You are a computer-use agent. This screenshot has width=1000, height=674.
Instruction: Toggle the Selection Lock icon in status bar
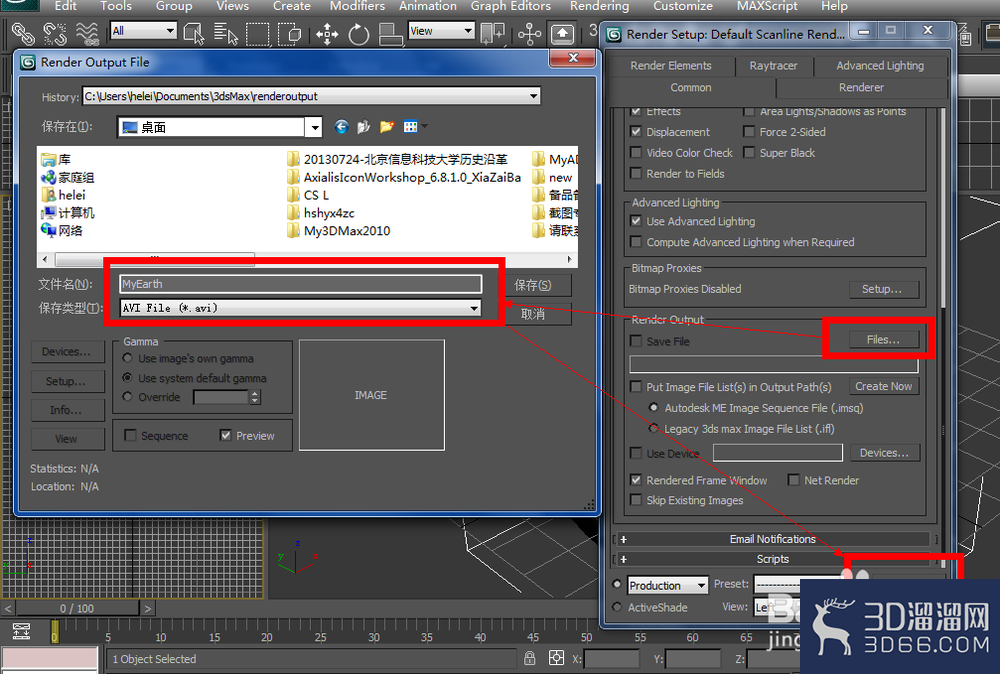529,658
